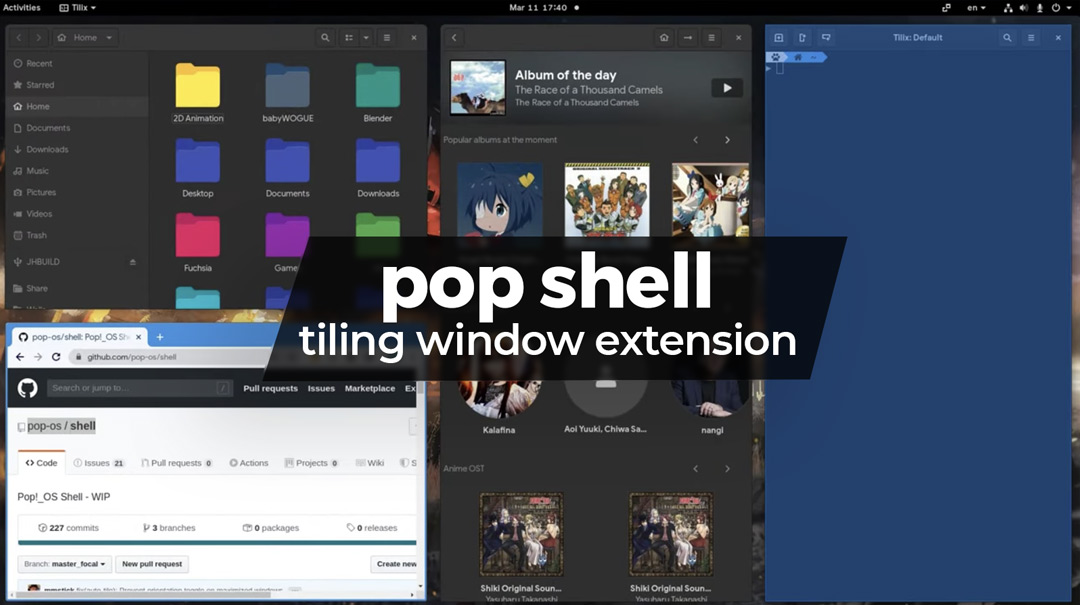Open Pull requests in GitHub header
This screenshot has height=605, width=1080.
pos(270,389)
